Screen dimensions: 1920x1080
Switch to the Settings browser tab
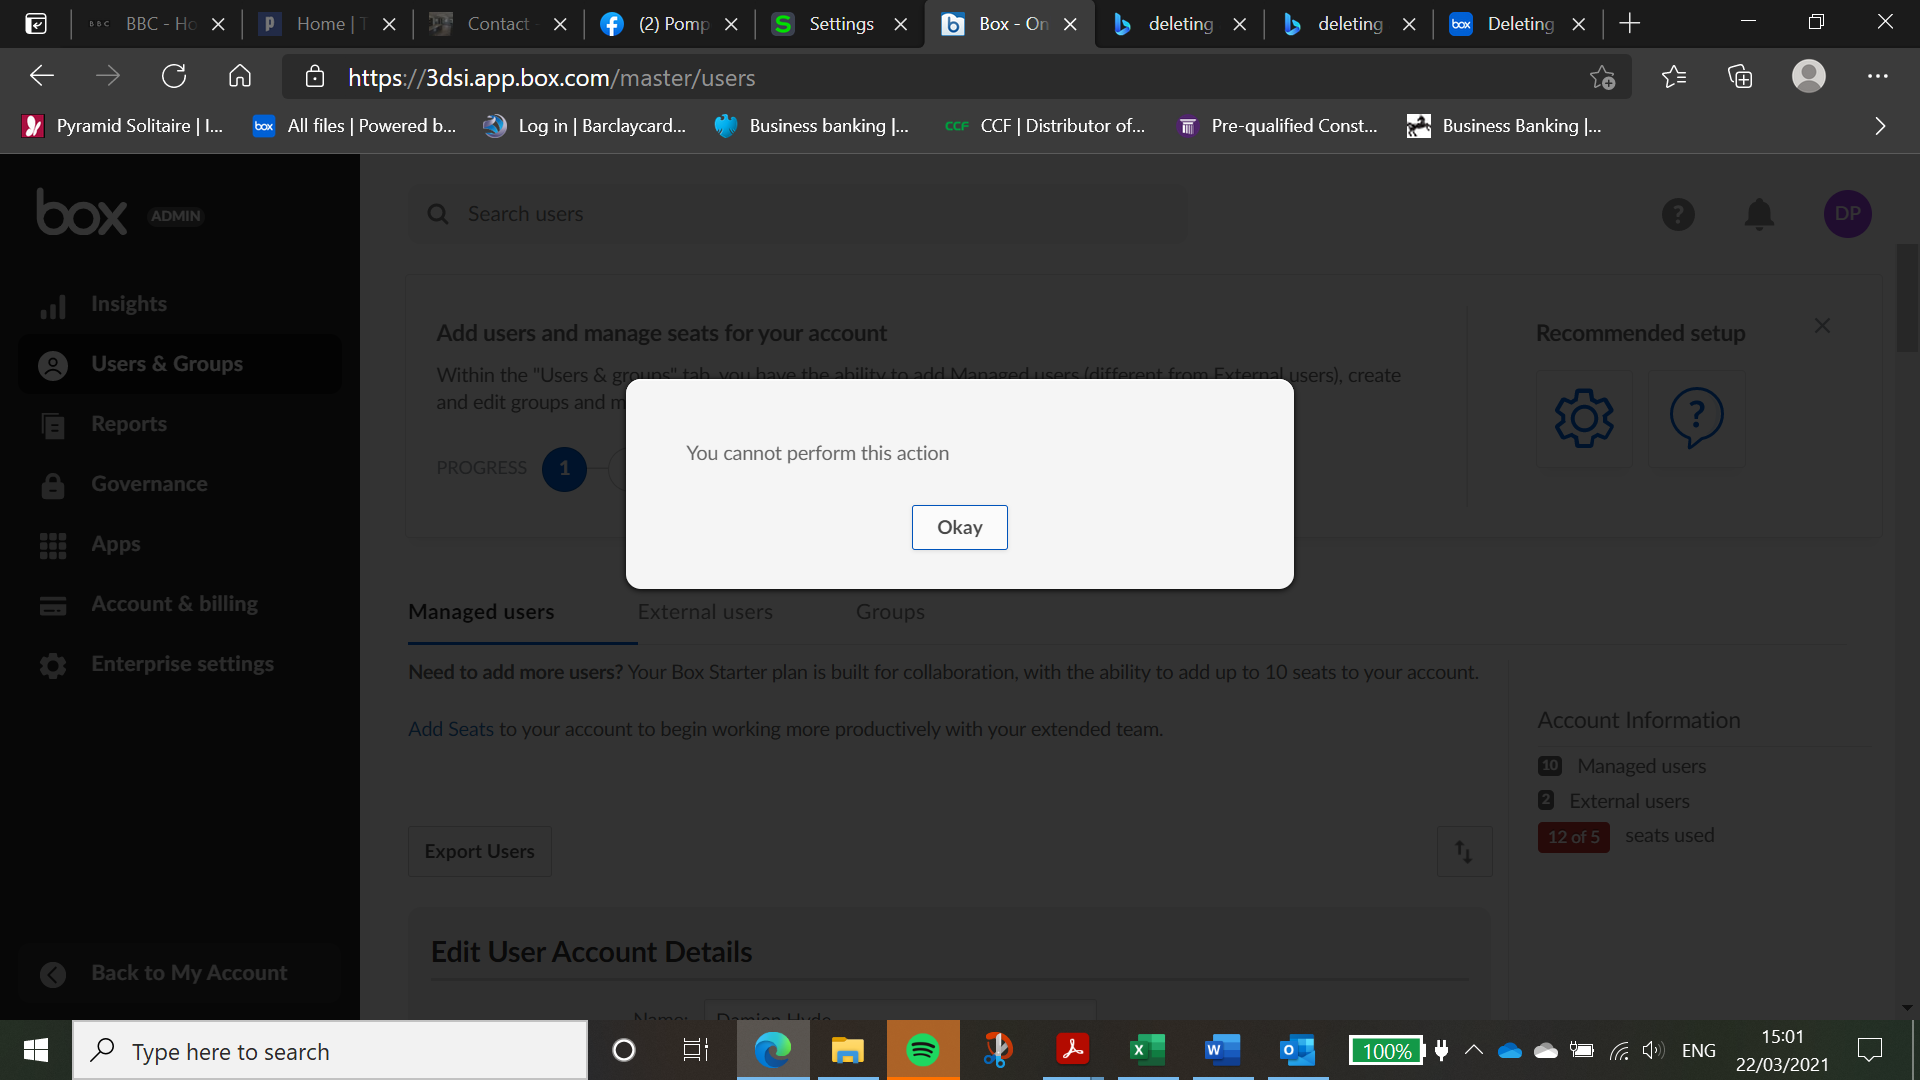(x=840, y=24)
